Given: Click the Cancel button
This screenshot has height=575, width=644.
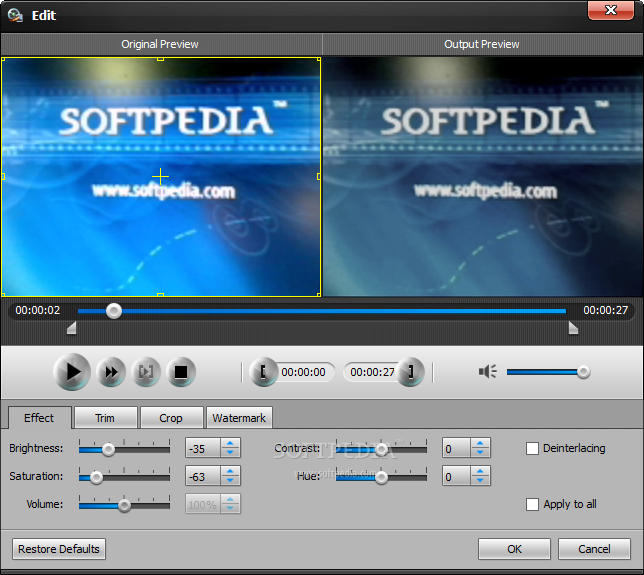Looking at the screenshot, I should pyautogui.click(x=594, y=549).
